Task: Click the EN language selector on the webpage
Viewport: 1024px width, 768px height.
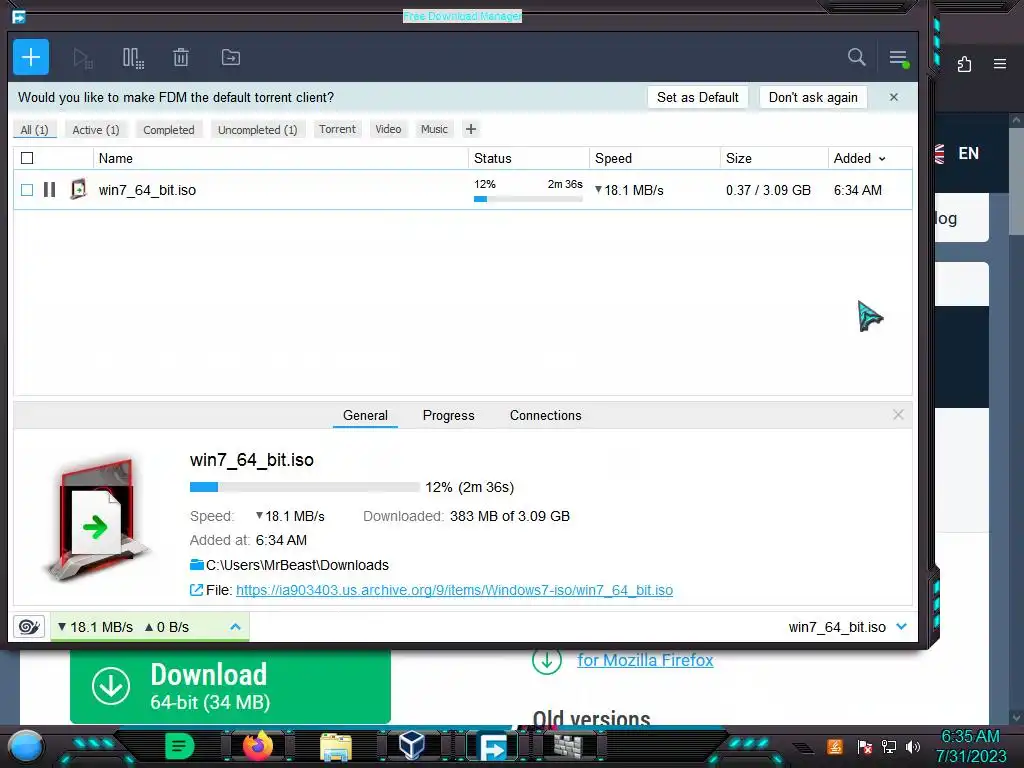Action: coord(968,153)
